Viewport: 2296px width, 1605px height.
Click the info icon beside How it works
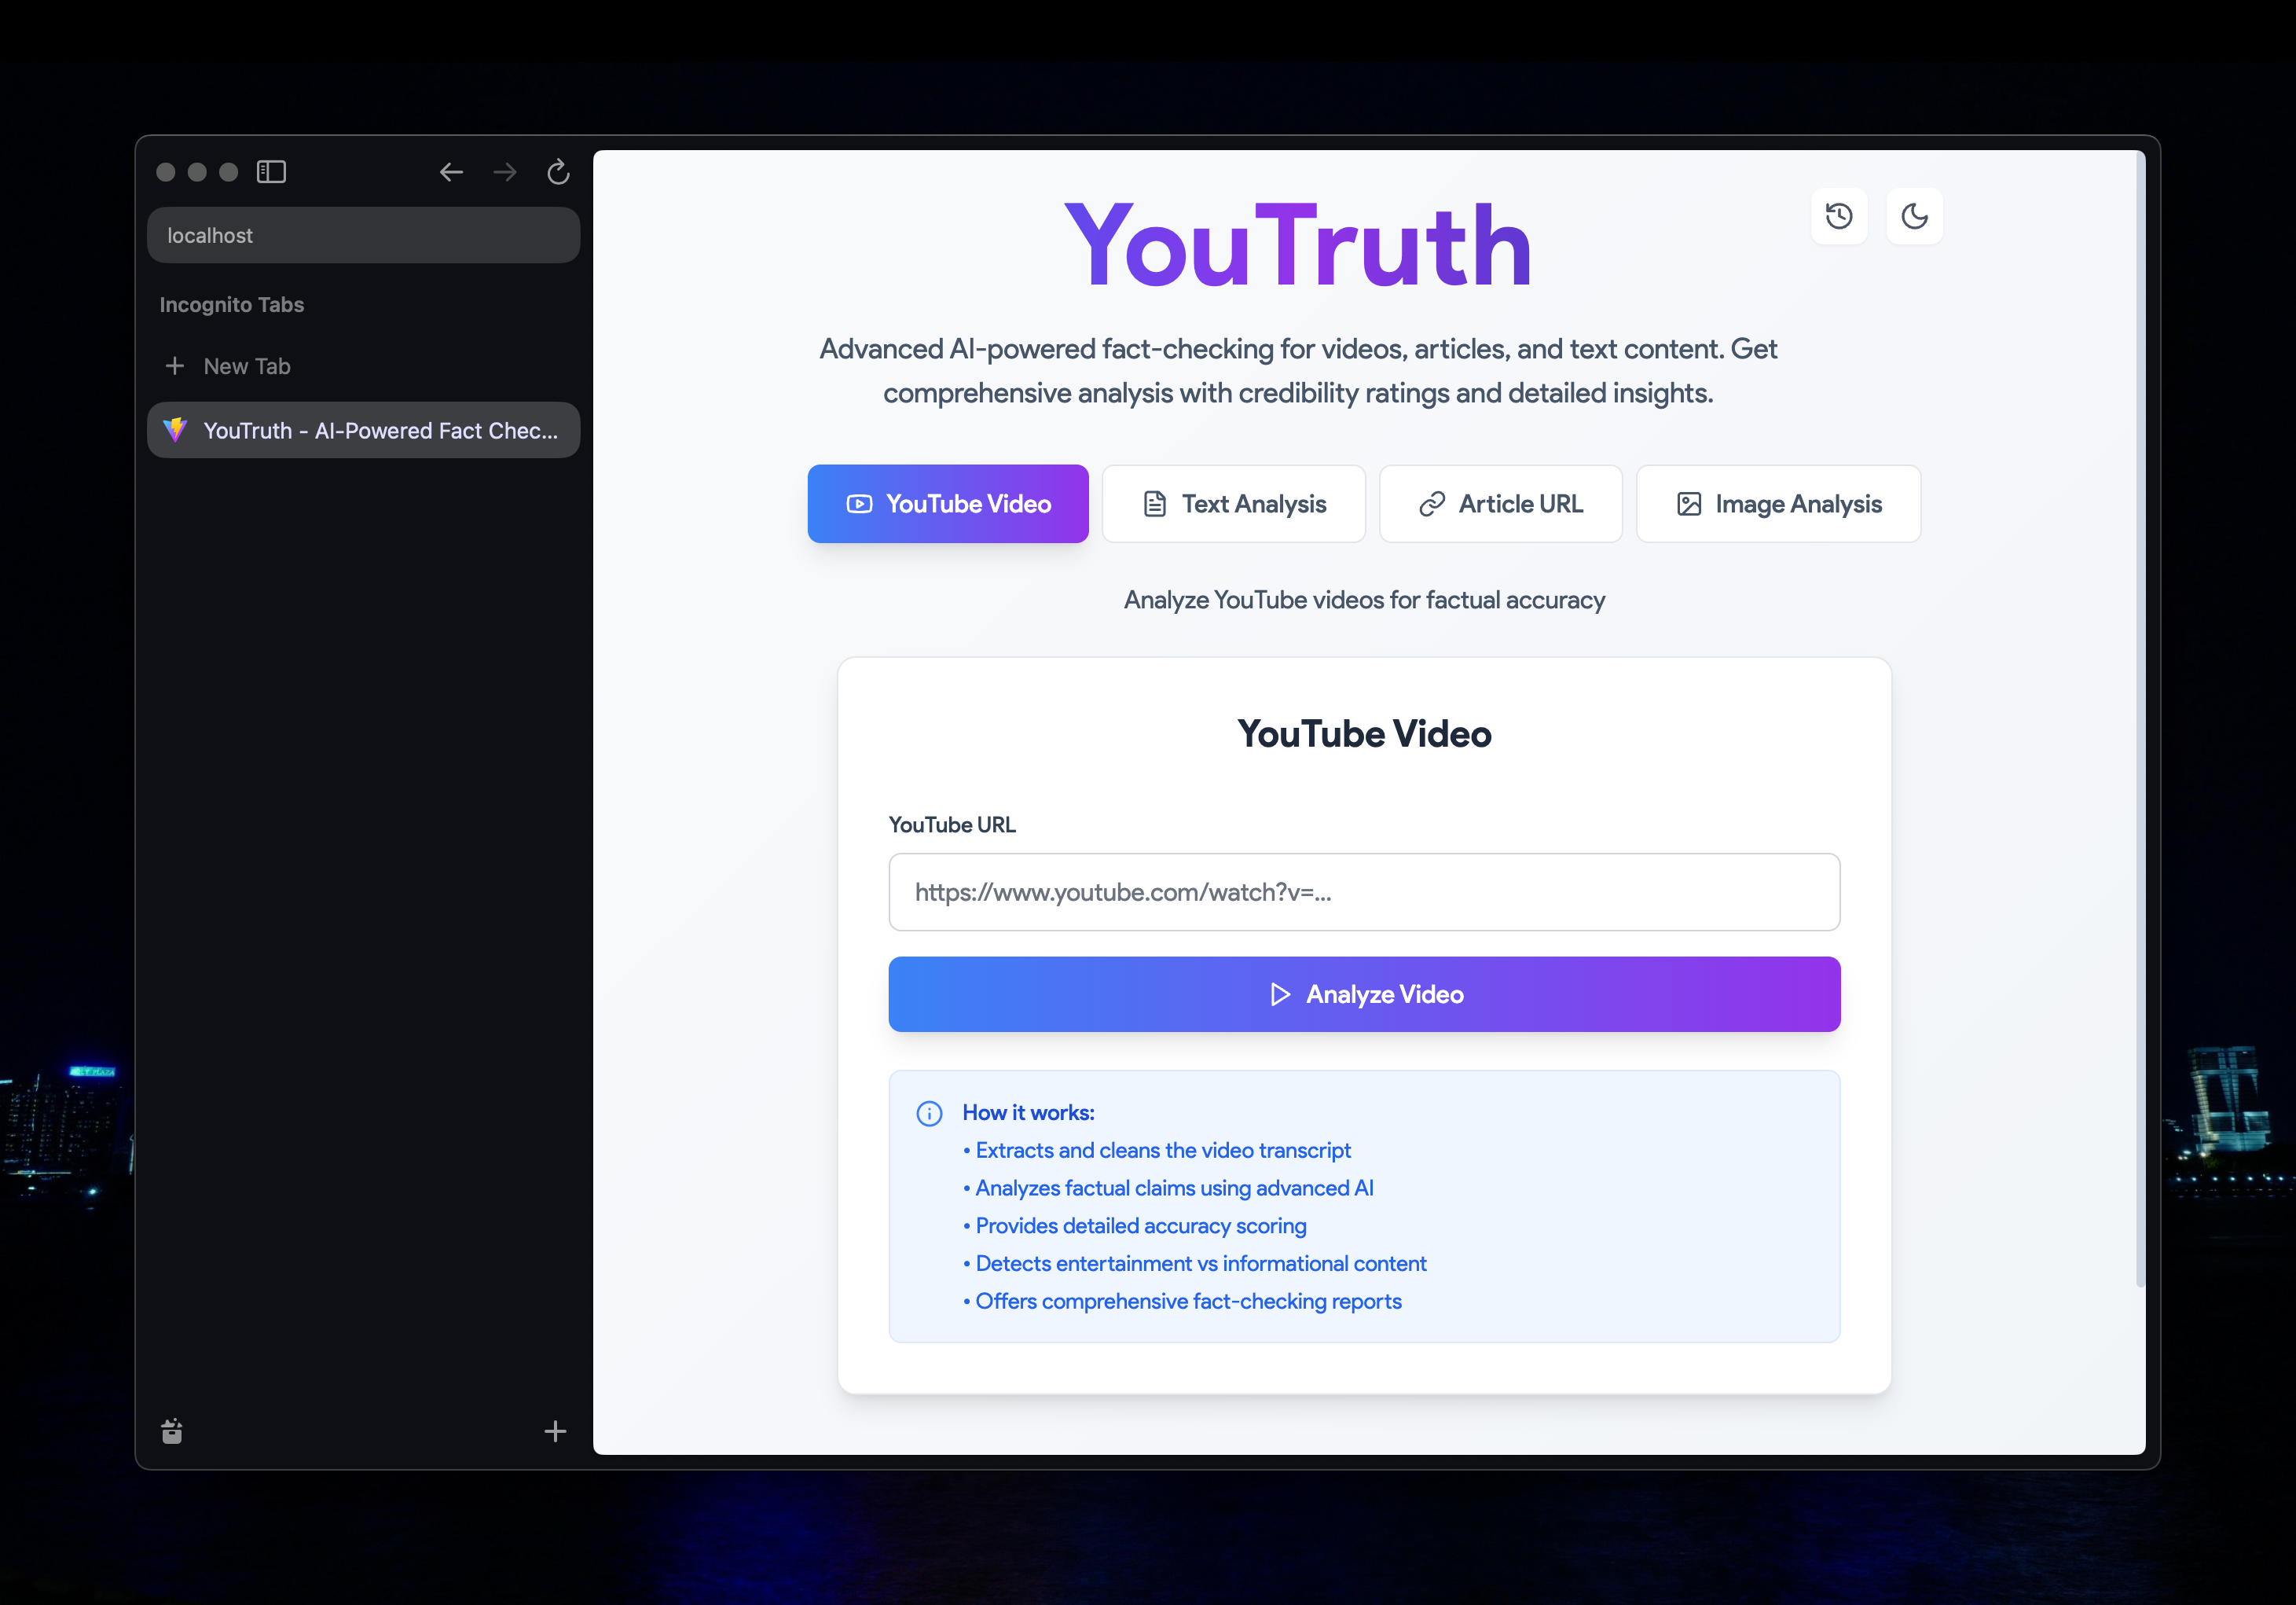tap(929, 1113)
